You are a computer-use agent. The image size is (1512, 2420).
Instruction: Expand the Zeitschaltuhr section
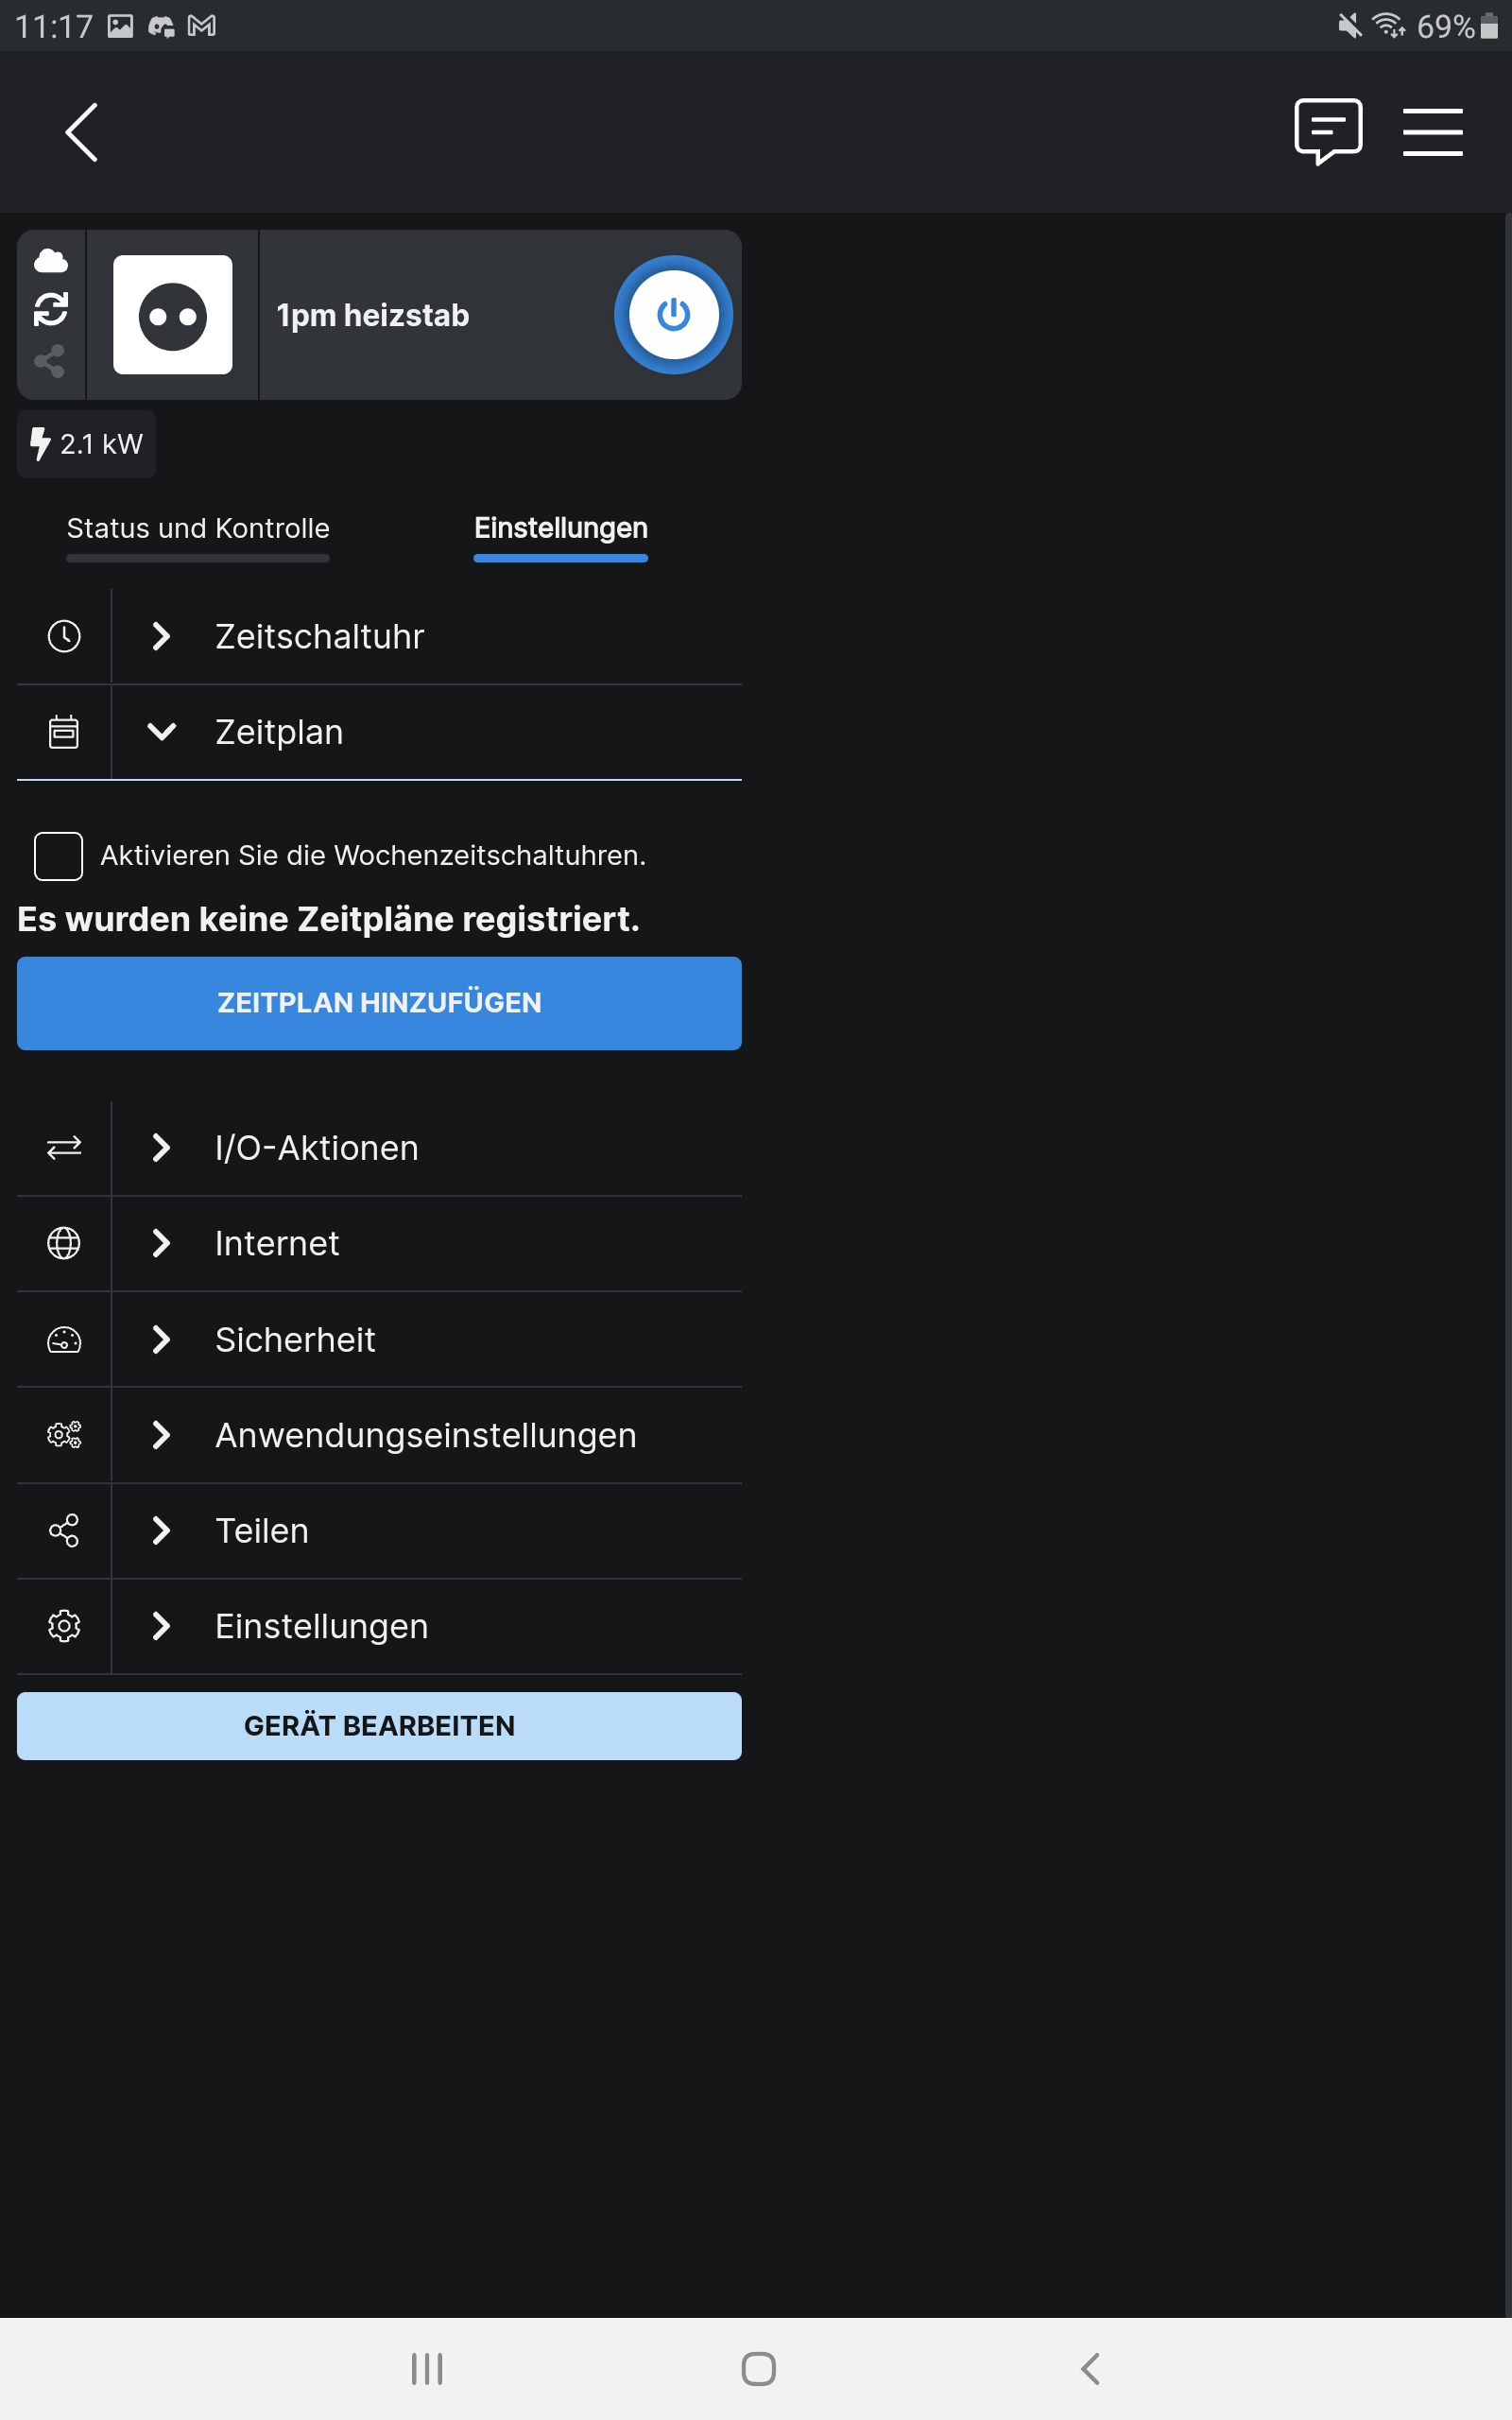(x=320, y=637)
